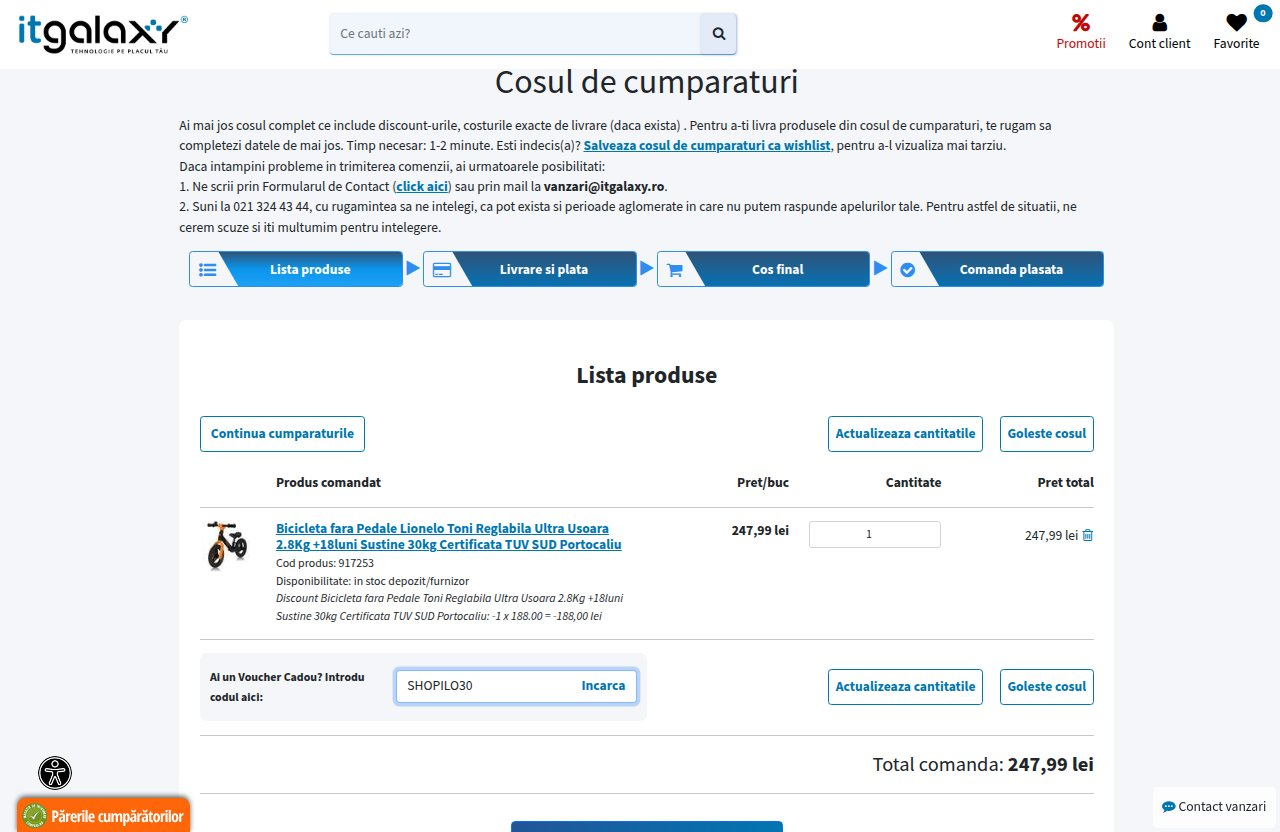Viewport: 1280px width, 832px height.
Task: Click the Livrare si plata card icon
Action: (442, 269)
